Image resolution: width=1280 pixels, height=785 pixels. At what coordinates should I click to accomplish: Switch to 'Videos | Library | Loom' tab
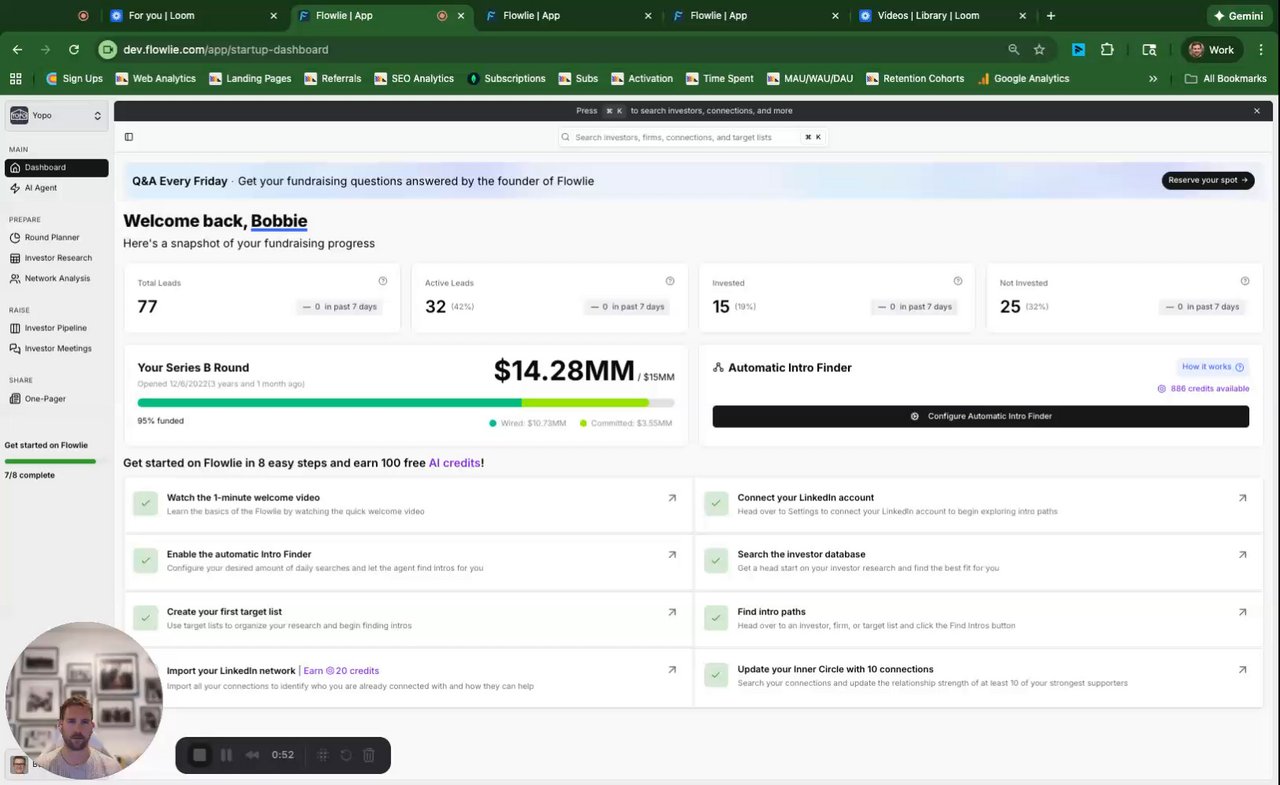pos(942,16)
